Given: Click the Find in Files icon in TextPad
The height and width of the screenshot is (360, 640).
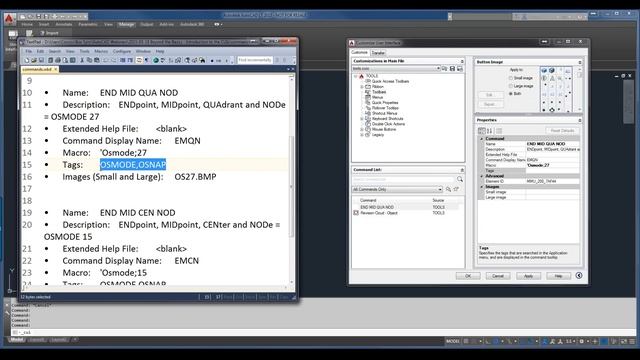Looking at the screenshot, I should tap(202, 60).
